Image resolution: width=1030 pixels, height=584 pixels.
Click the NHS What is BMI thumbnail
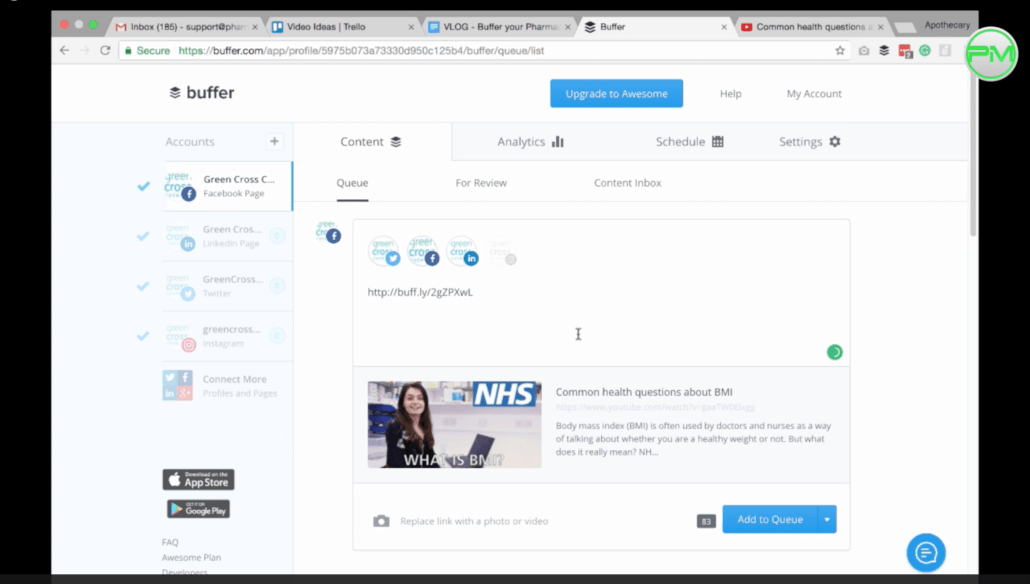[x=455, y=424]
